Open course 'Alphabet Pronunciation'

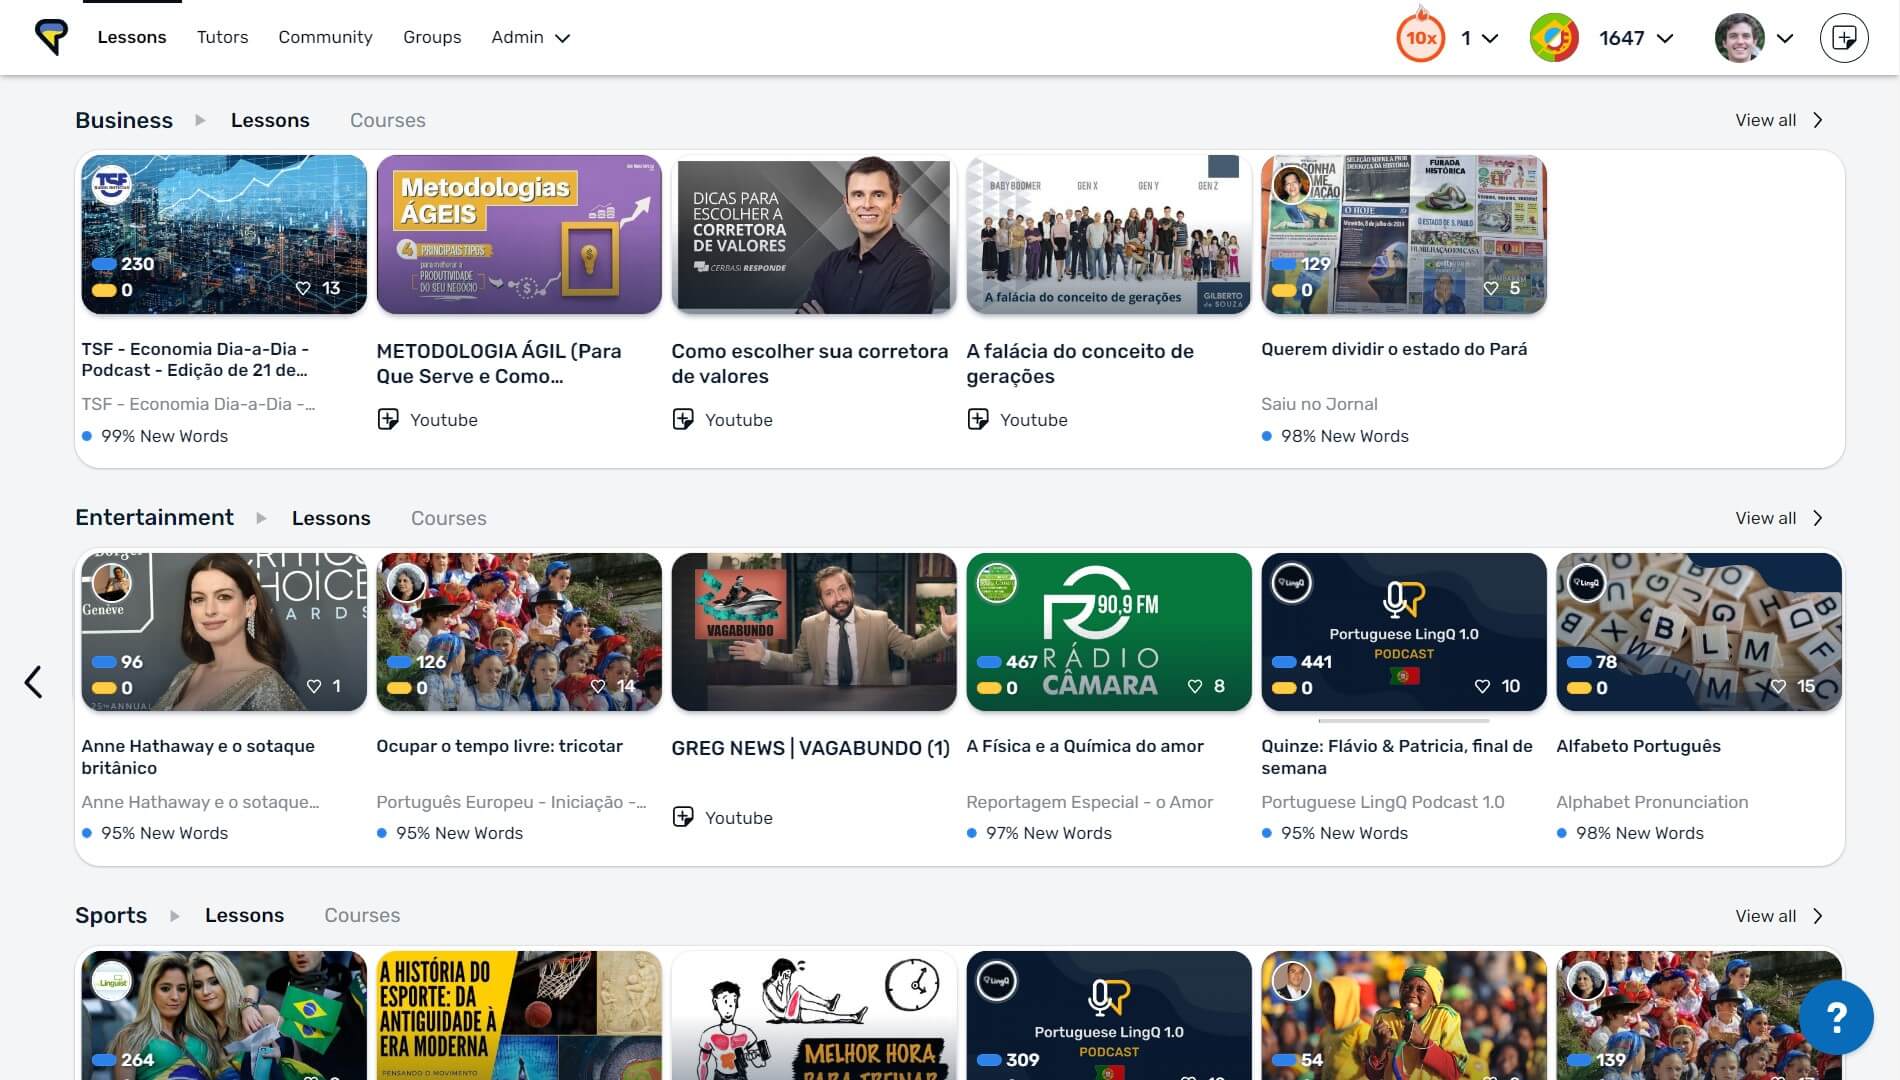click(x=1652, y=802)
